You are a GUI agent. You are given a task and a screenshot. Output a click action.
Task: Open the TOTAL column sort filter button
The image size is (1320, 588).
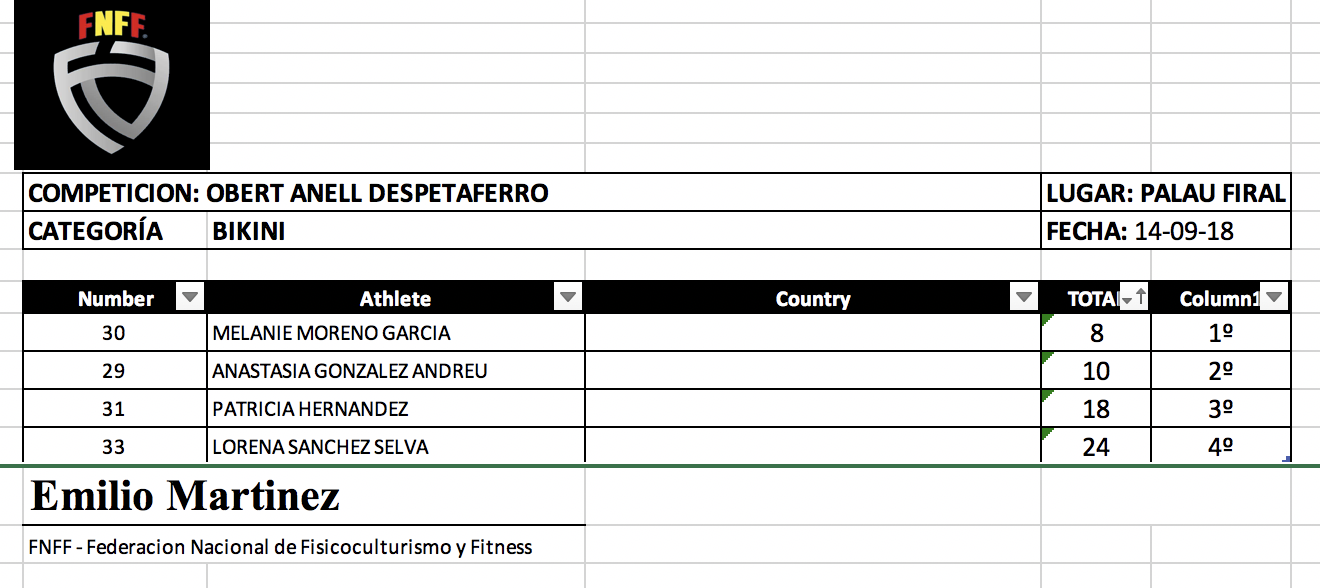click(x=1133, y=298)
